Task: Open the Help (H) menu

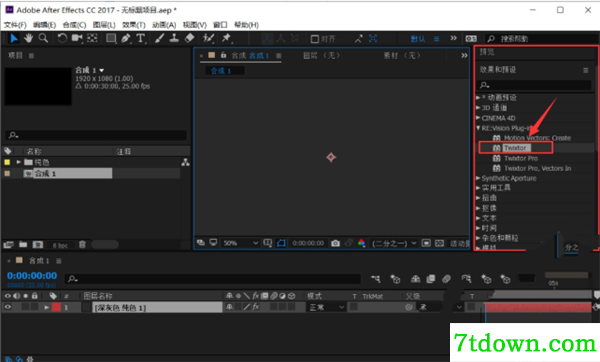Action: (x=246, y=25)
